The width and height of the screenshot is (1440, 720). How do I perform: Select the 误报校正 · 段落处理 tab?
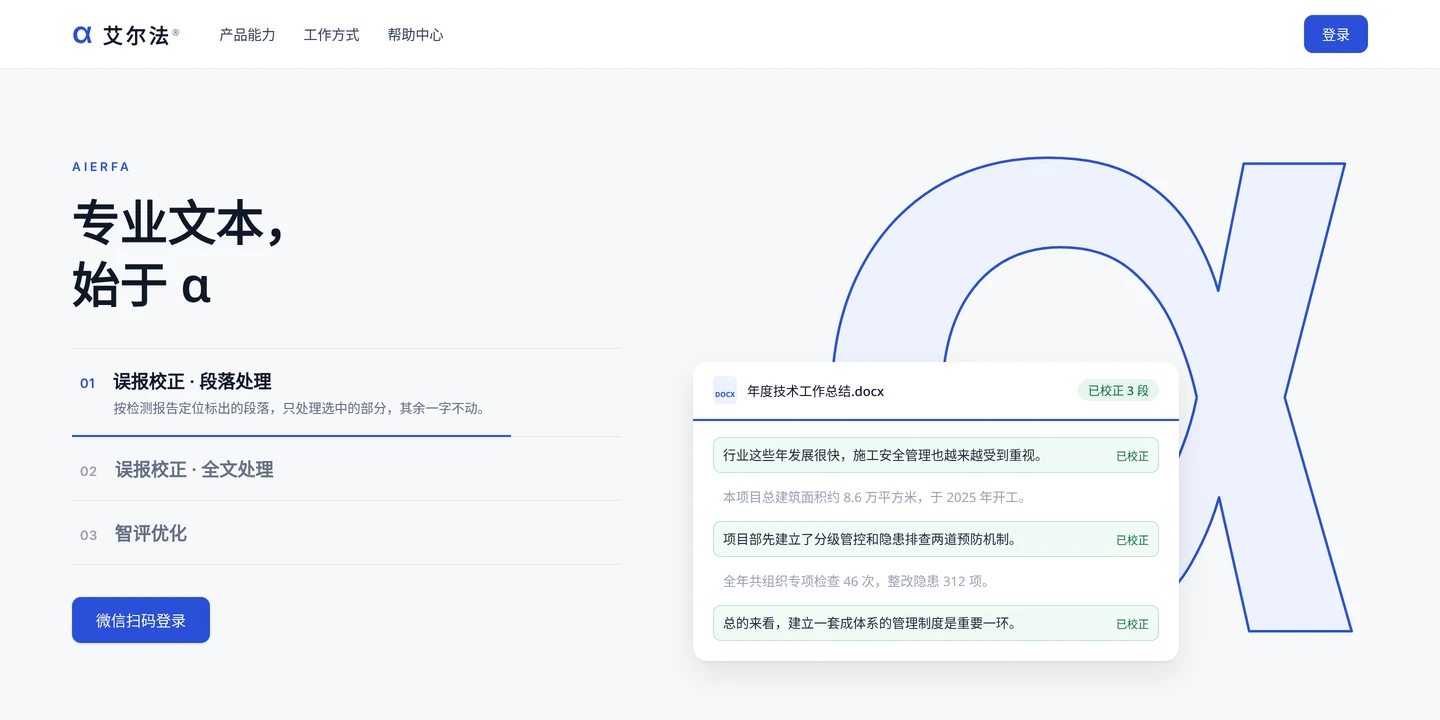346,393
